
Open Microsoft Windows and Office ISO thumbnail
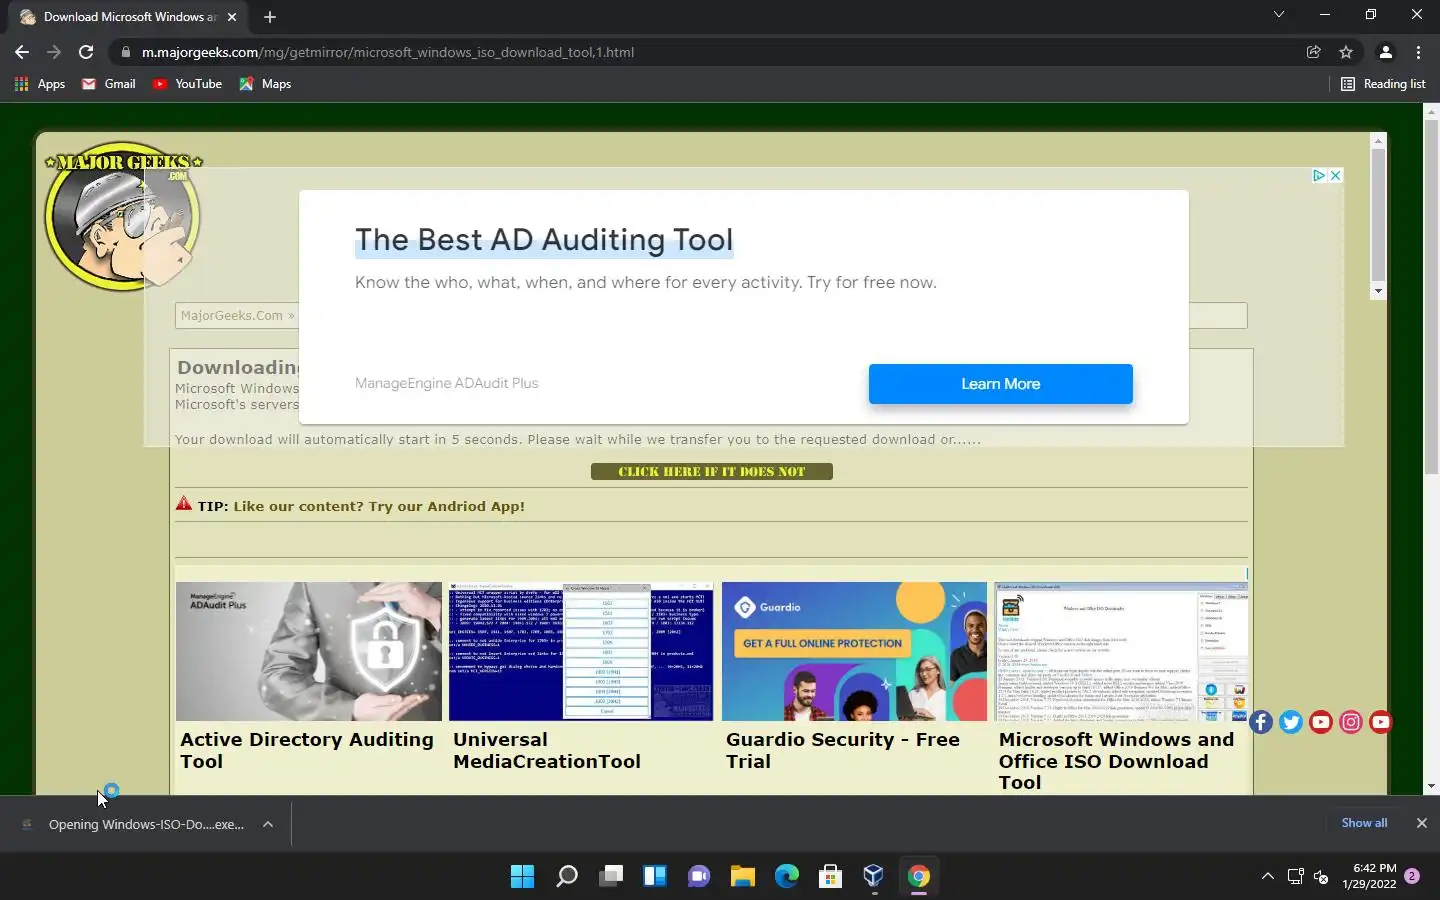point(1123,651)
